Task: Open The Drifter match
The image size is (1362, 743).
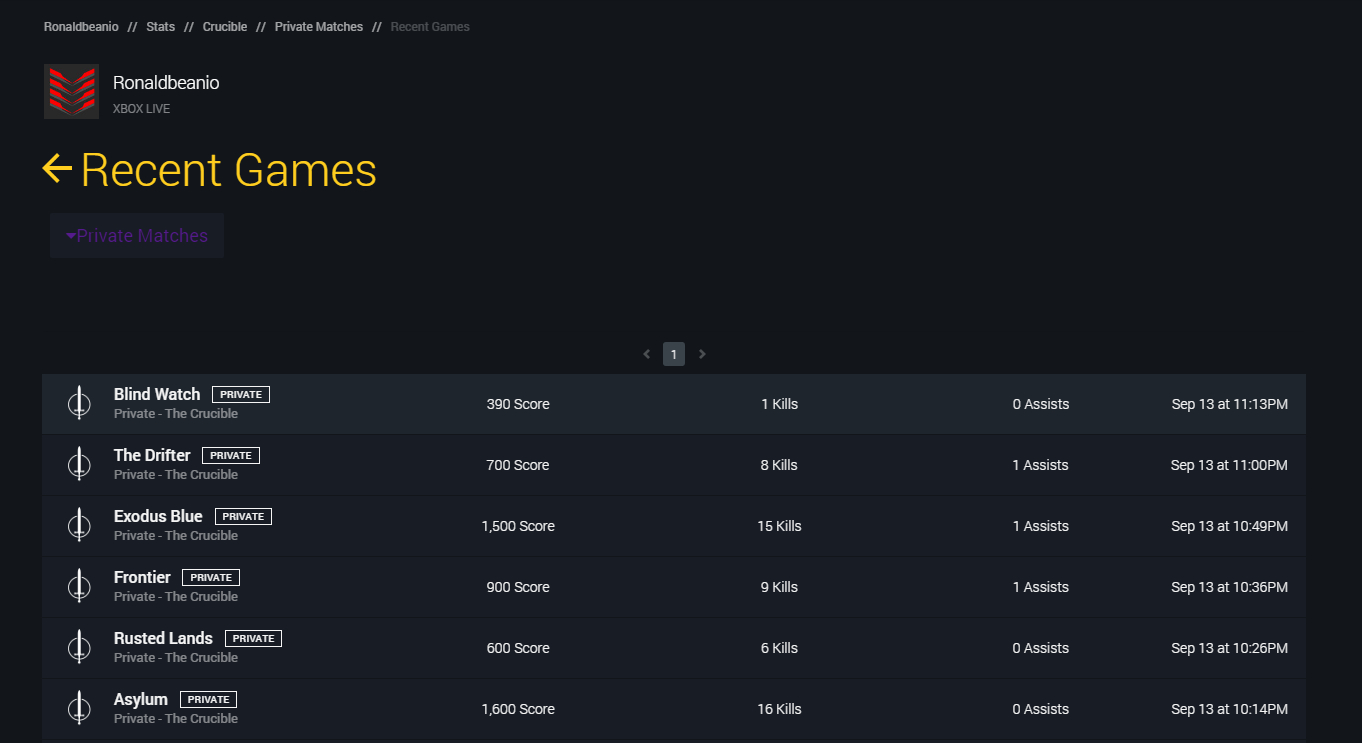Action: pos(674,465)
